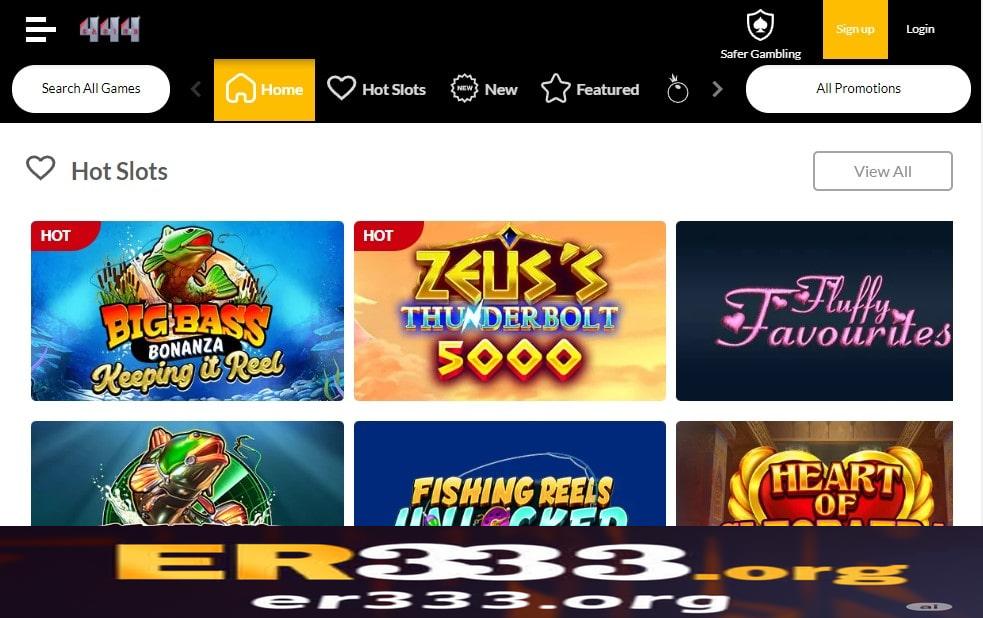Click the Hot Slots heart icon in the nav bar
Viewport: 983px width, 618px height.
pyautogui.click(x=342, y=88)
